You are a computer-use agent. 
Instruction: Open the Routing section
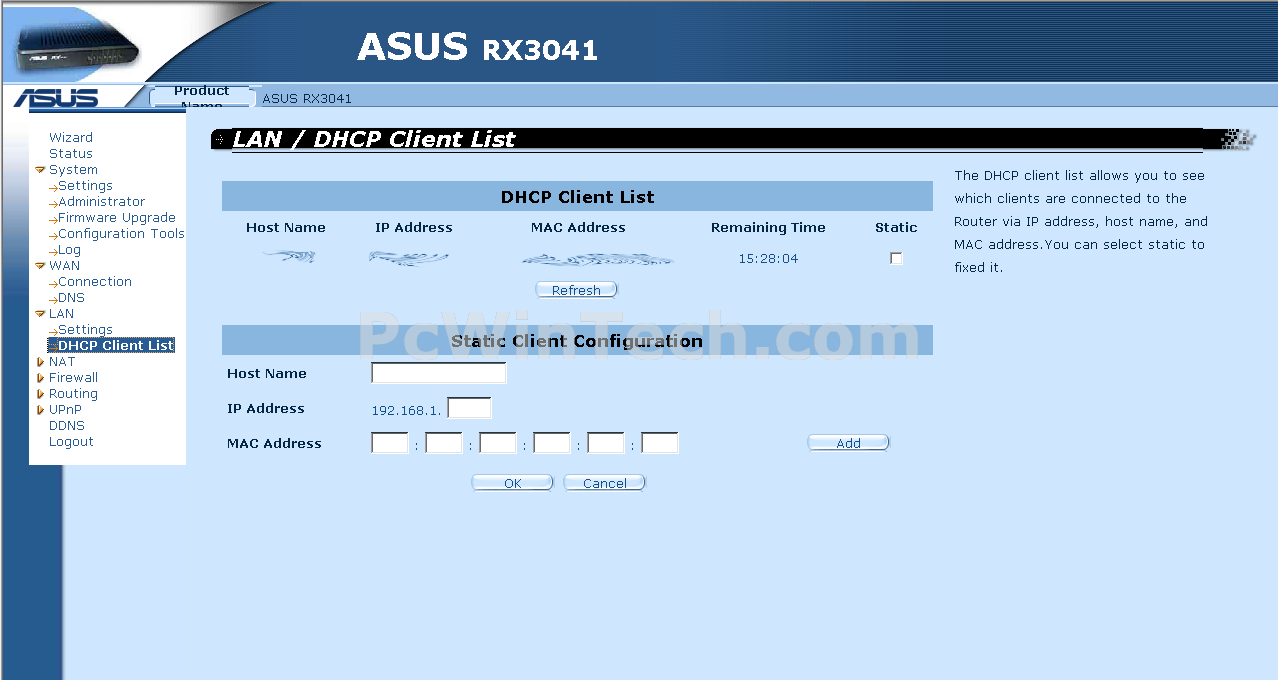[73, 394]
